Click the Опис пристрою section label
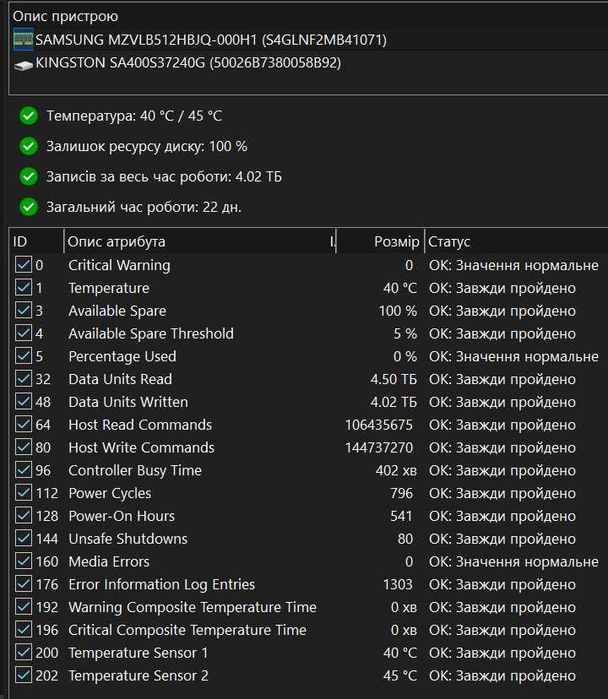The width and height of the screenshot is (608, 699). [65, 16]
